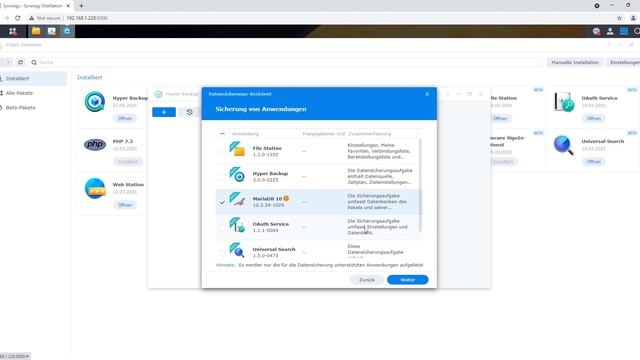
Task: Click the application list scrollbar in wizard
Action: pos(420,186)
